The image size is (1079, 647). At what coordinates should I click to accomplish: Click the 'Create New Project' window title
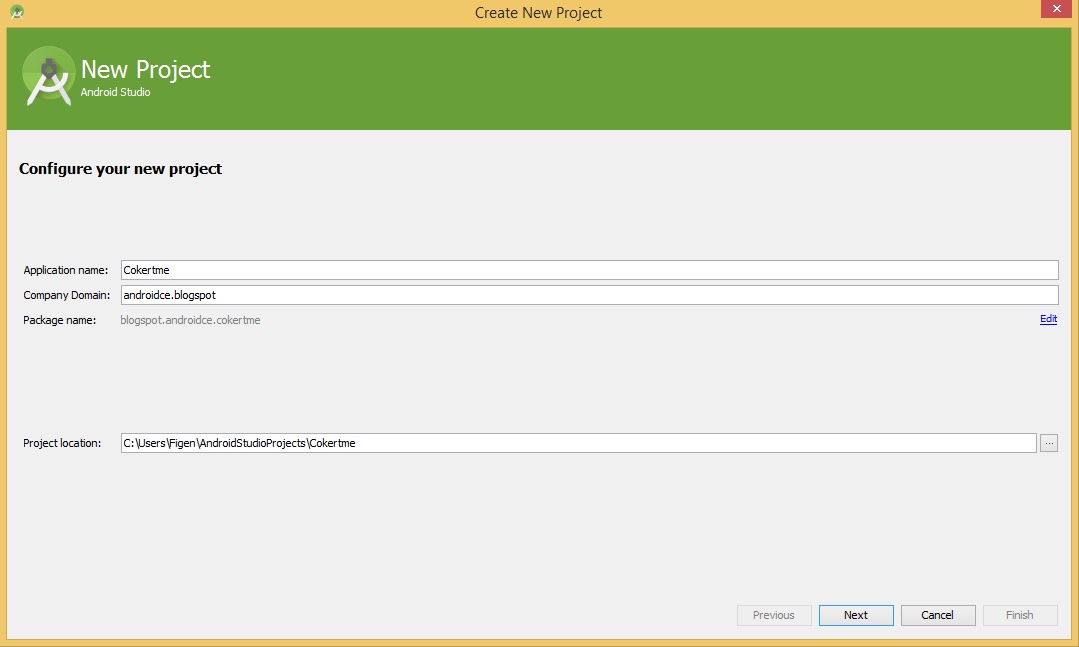pyautogui.click(x=538, y=13)
